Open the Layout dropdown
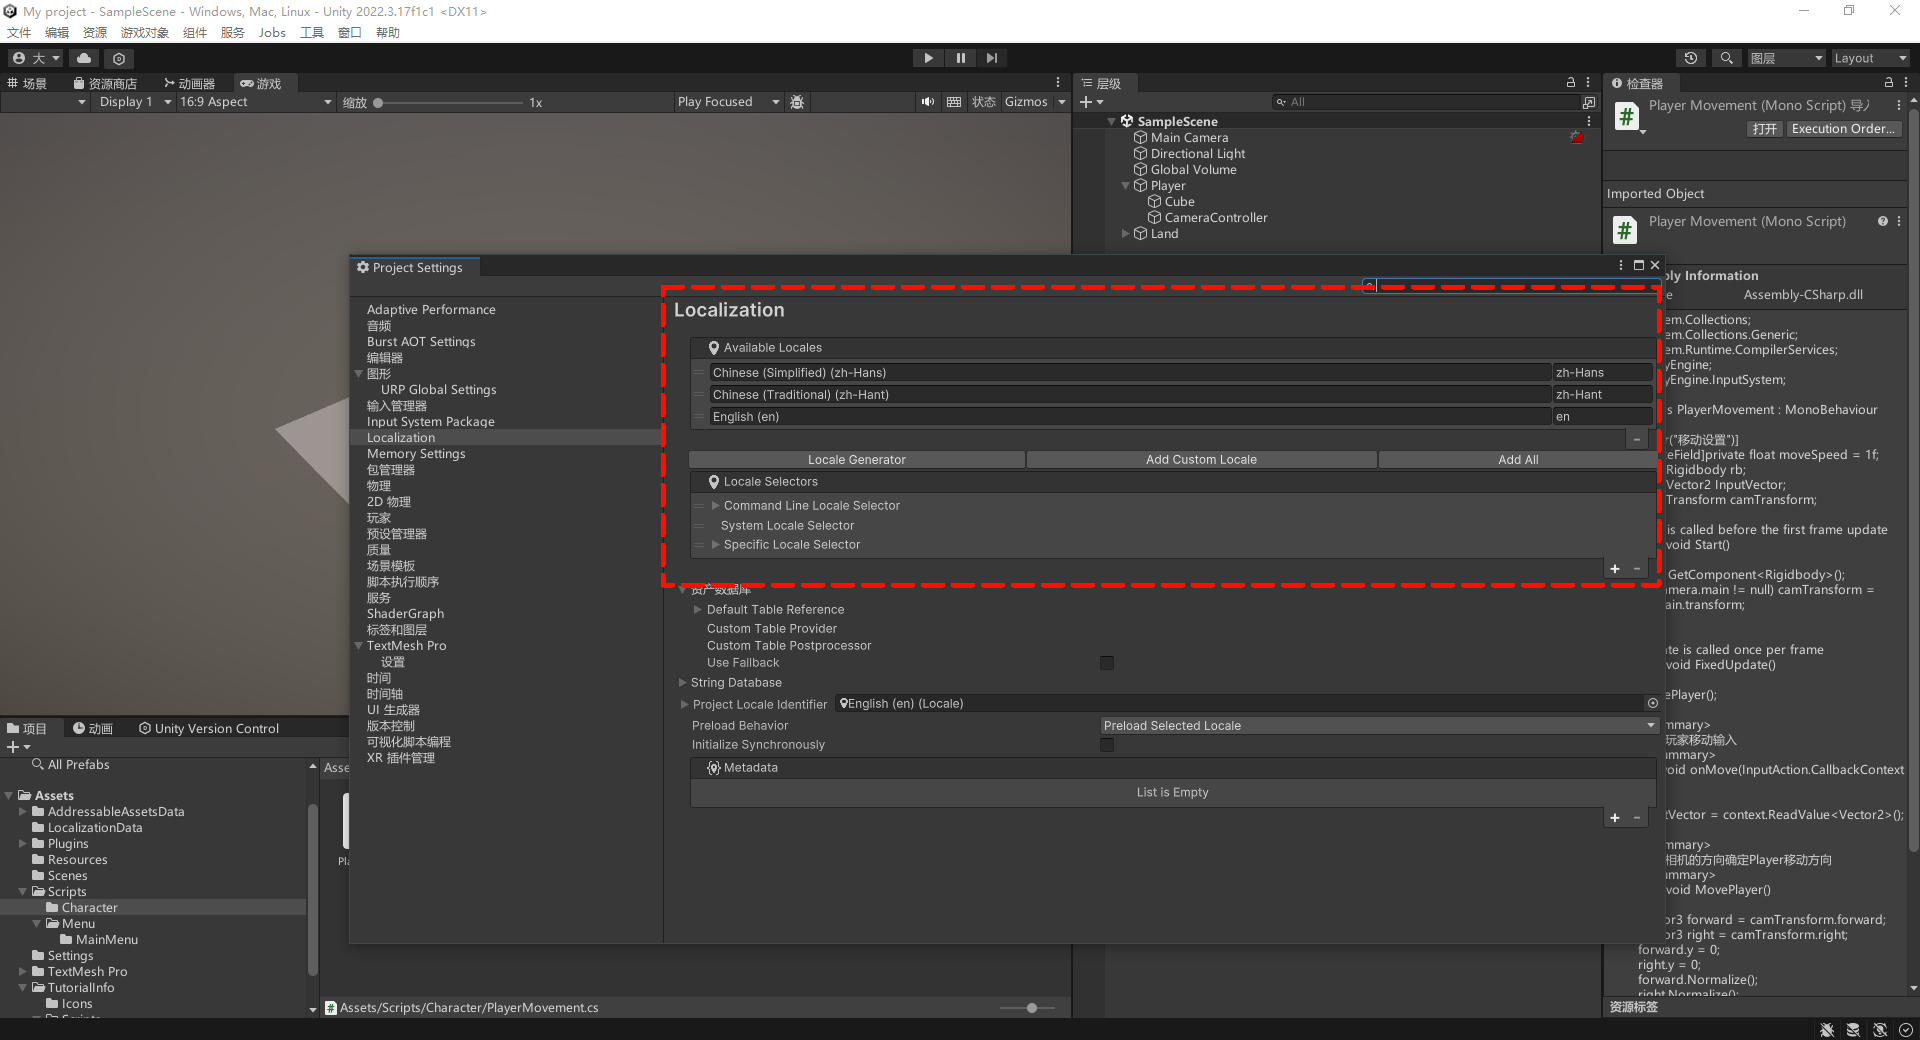The height and width of the screenshot is (1040, 1920). coord(1869,58)
